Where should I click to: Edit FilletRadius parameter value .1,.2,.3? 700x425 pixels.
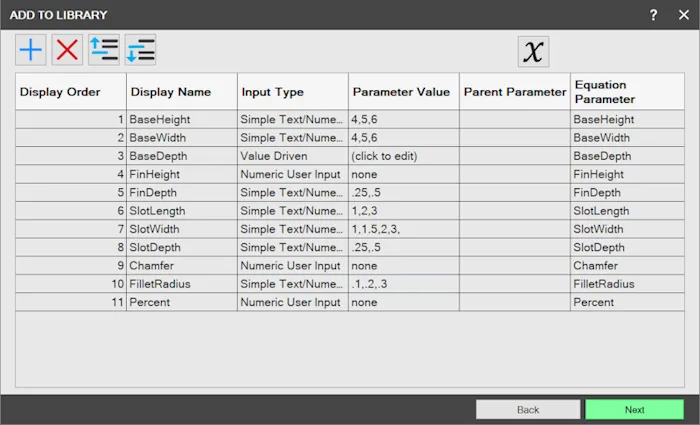click(404, 284)
